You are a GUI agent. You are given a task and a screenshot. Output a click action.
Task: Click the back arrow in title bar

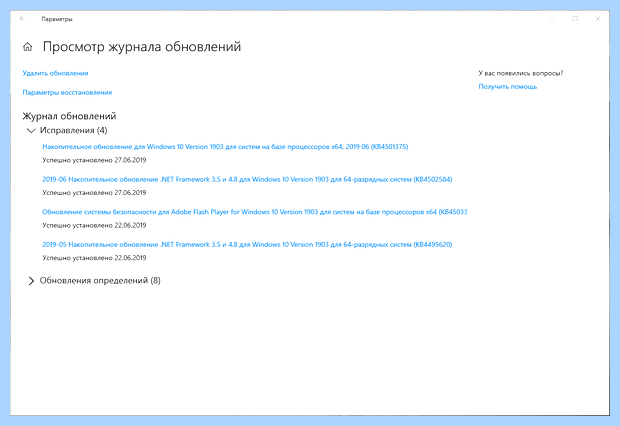point(23,19)
